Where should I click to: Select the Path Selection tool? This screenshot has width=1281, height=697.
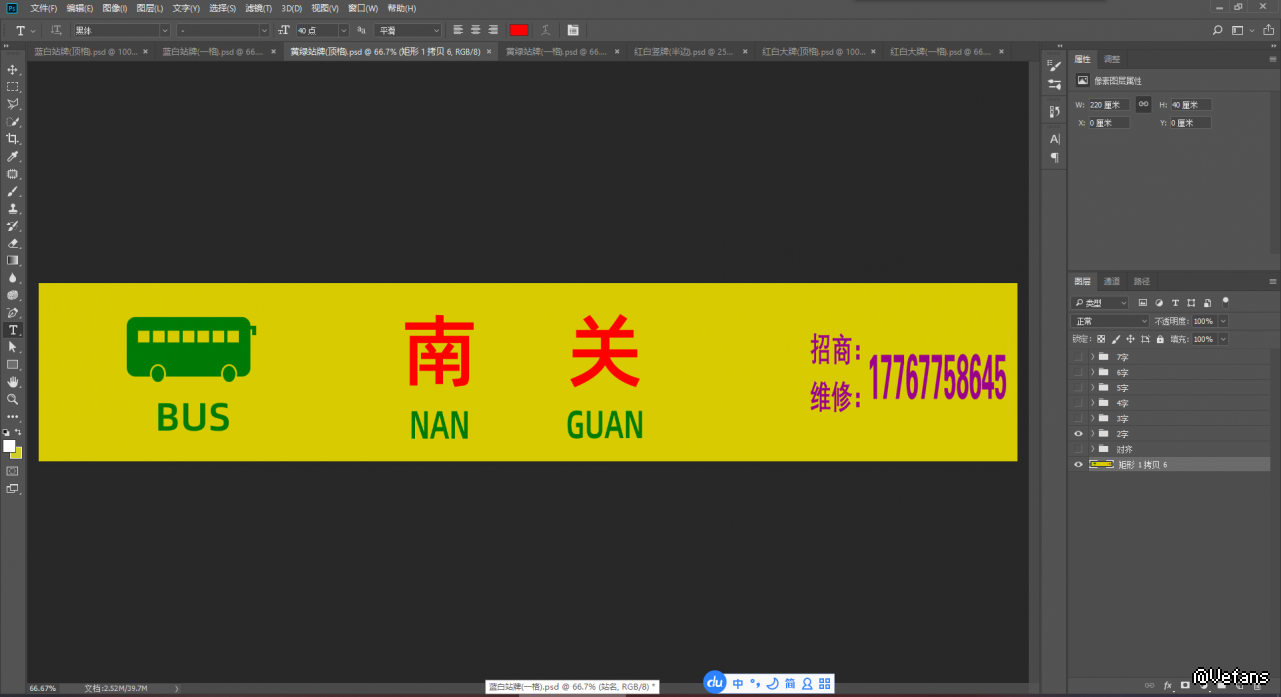pyautogui.click(x=13, y=347)
